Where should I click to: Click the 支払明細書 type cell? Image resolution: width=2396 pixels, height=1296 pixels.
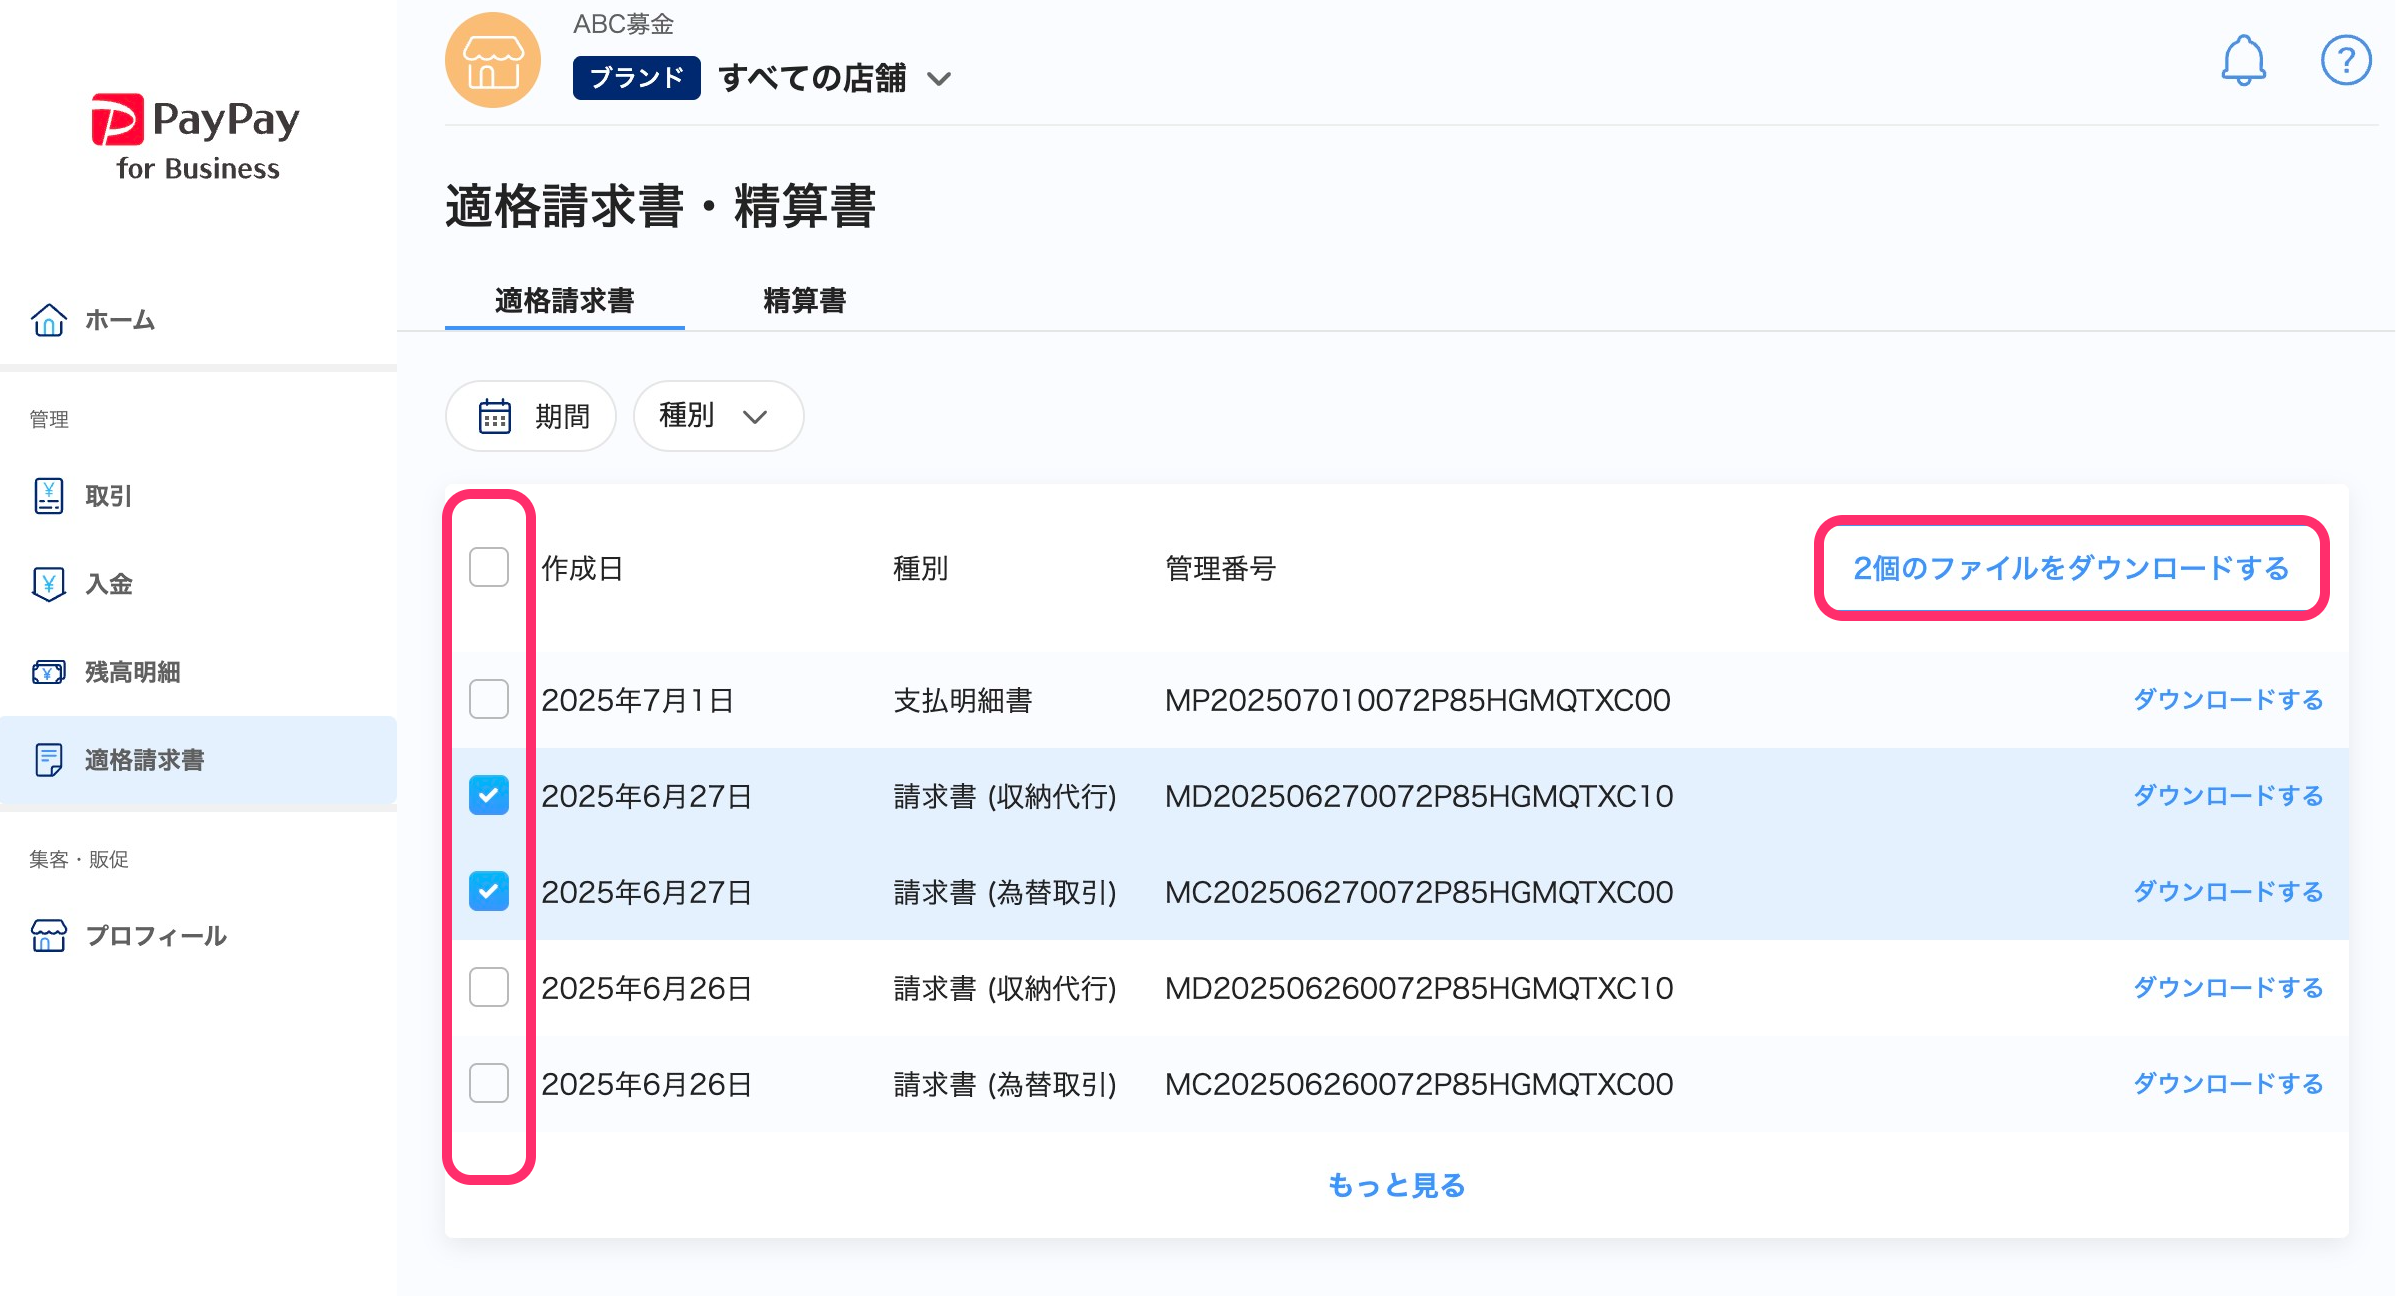[x=962, y=700]
